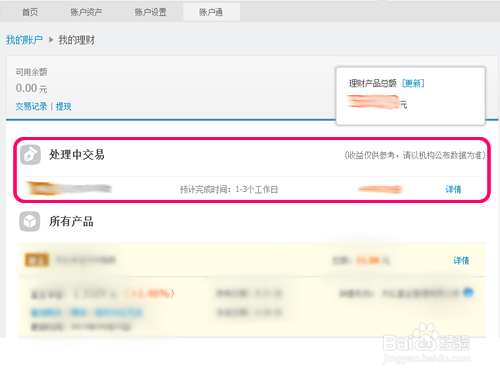Click the orange badge on the product card
The height and width of the screenshot is (376, 500).
(37, 260)
